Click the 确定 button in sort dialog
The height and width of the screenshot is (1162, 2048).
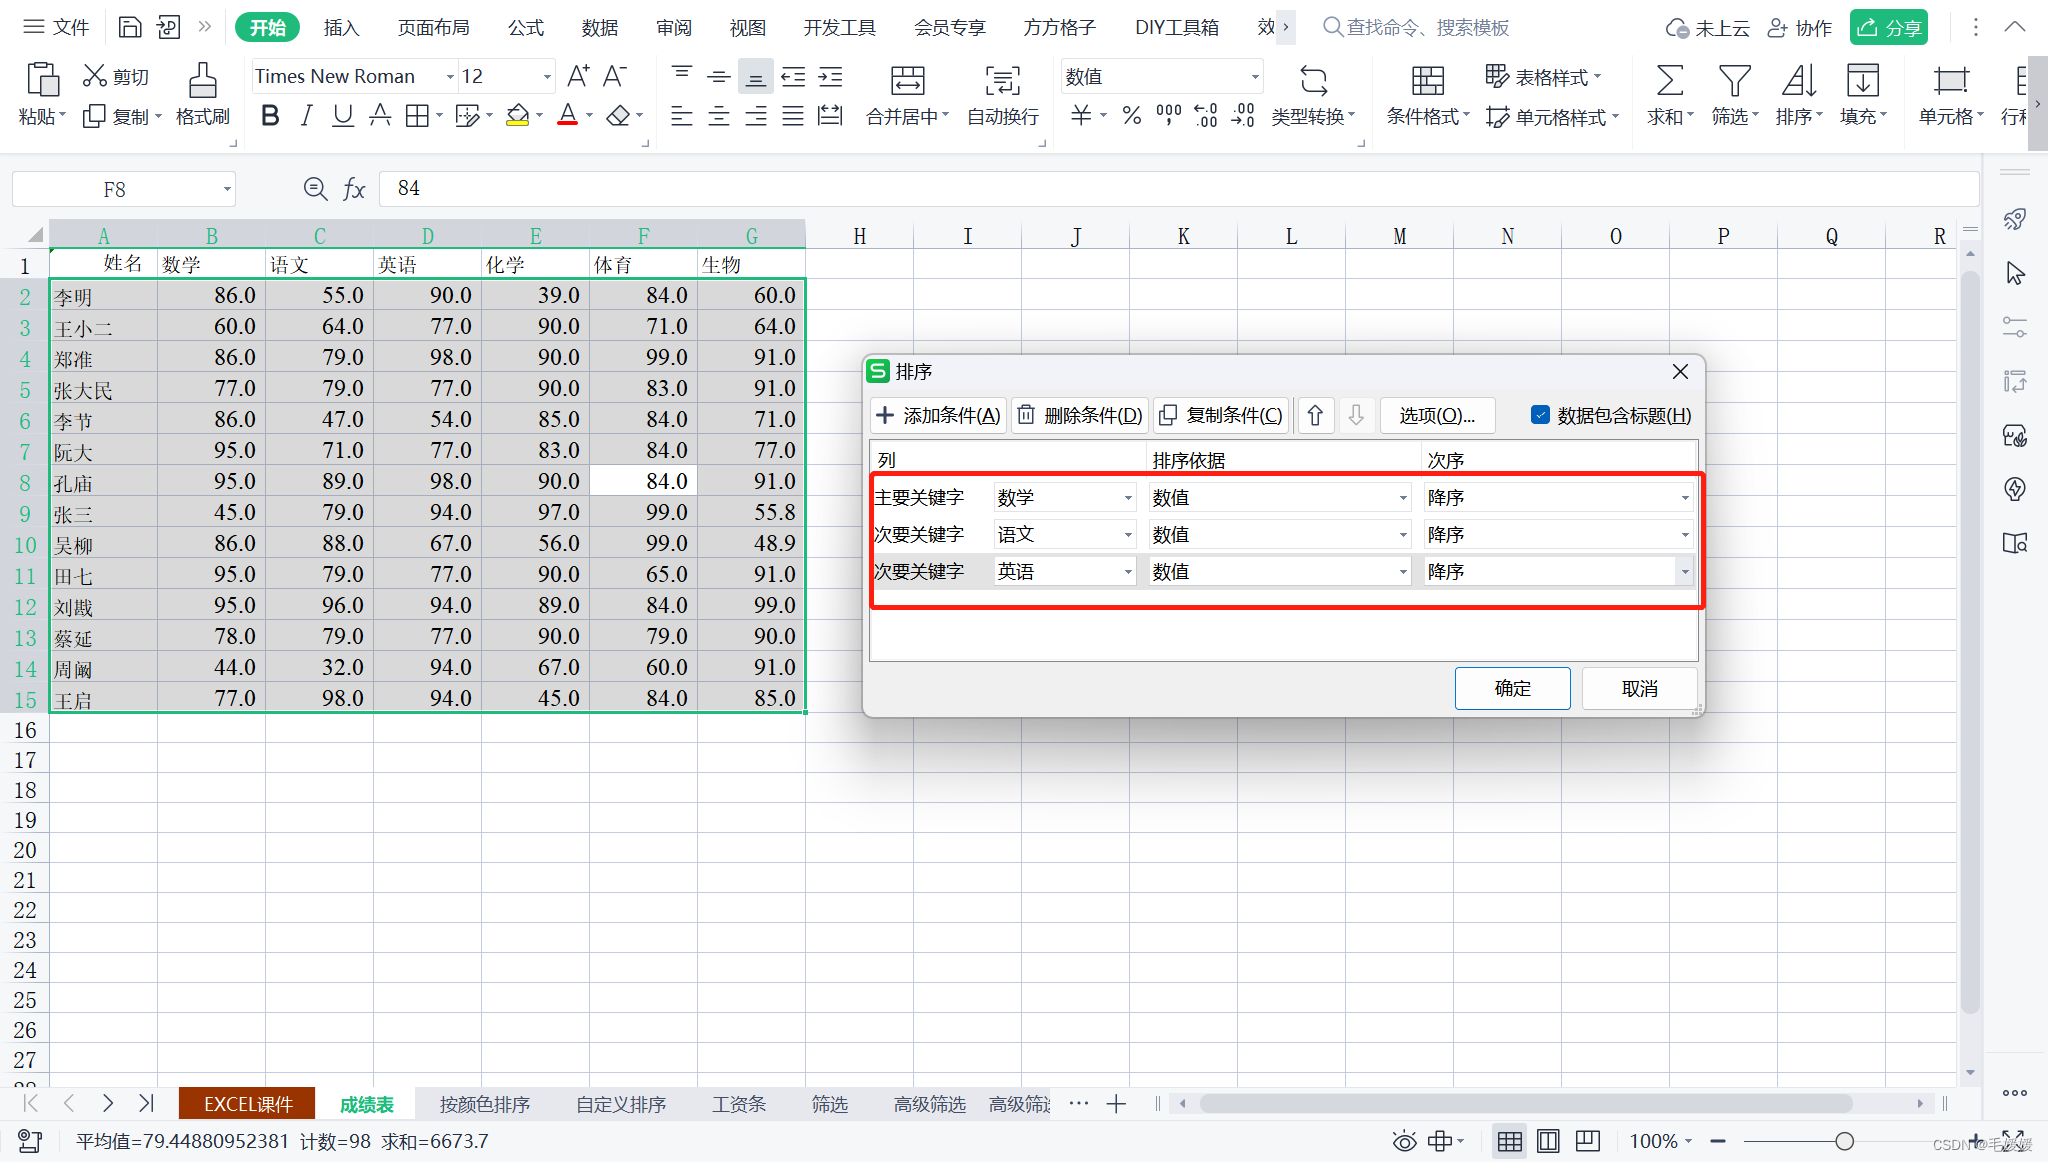click(x=1511, y=688)
